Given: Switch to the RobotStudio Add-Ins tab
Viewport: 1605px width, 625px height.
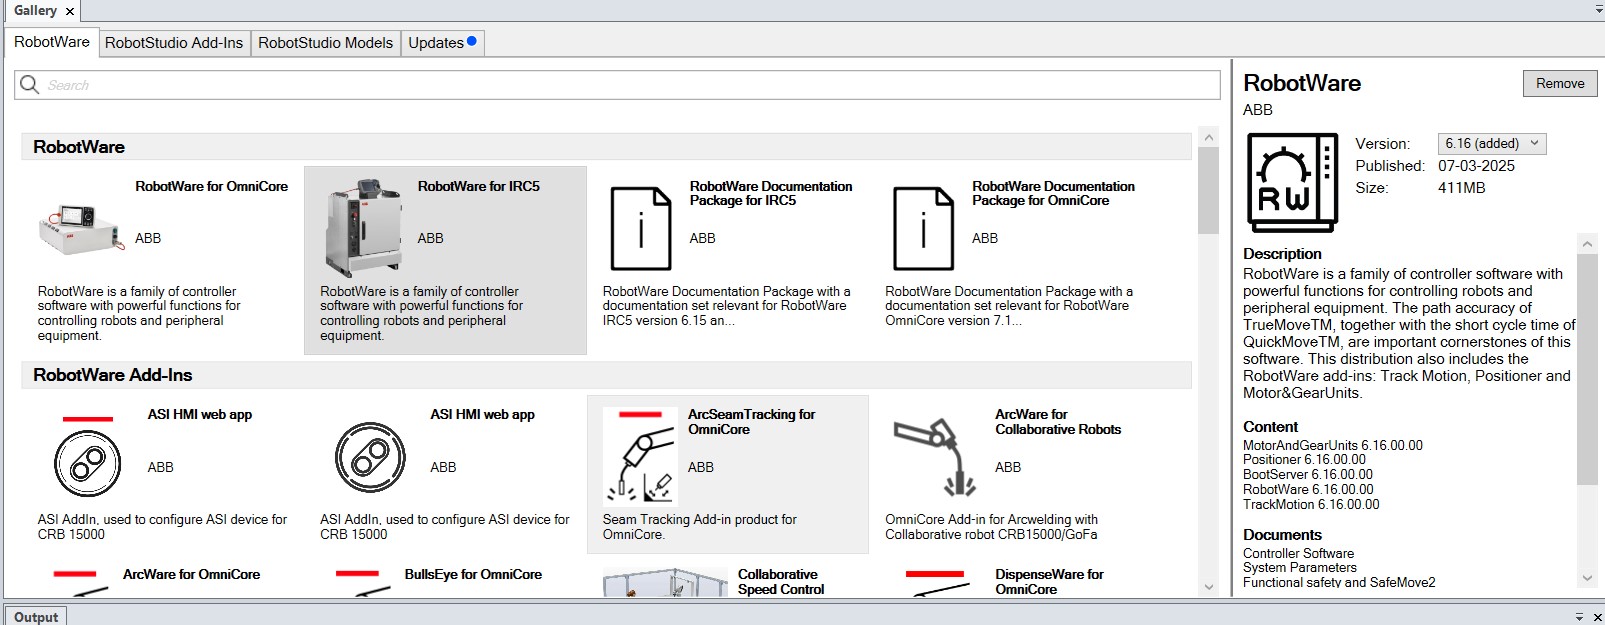Looking at the screenshot, I should point(174,43).
